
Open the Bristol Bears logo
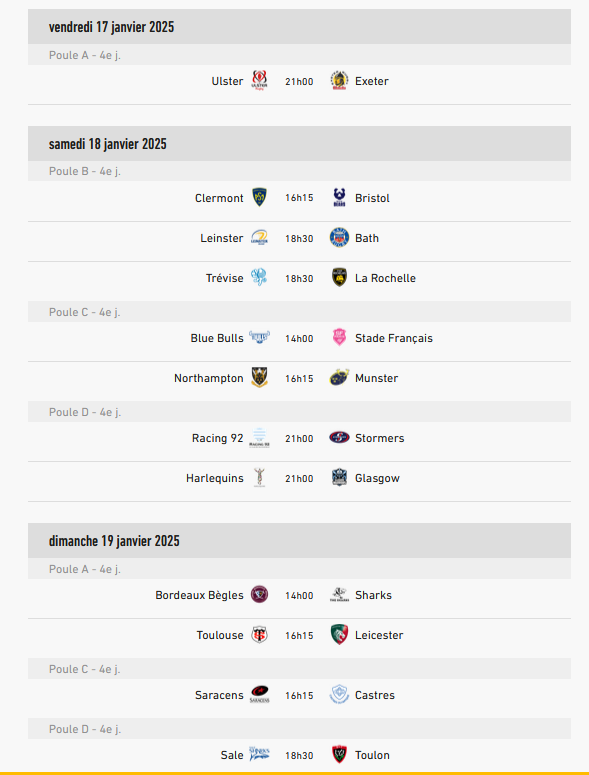[x=339, y=197]
